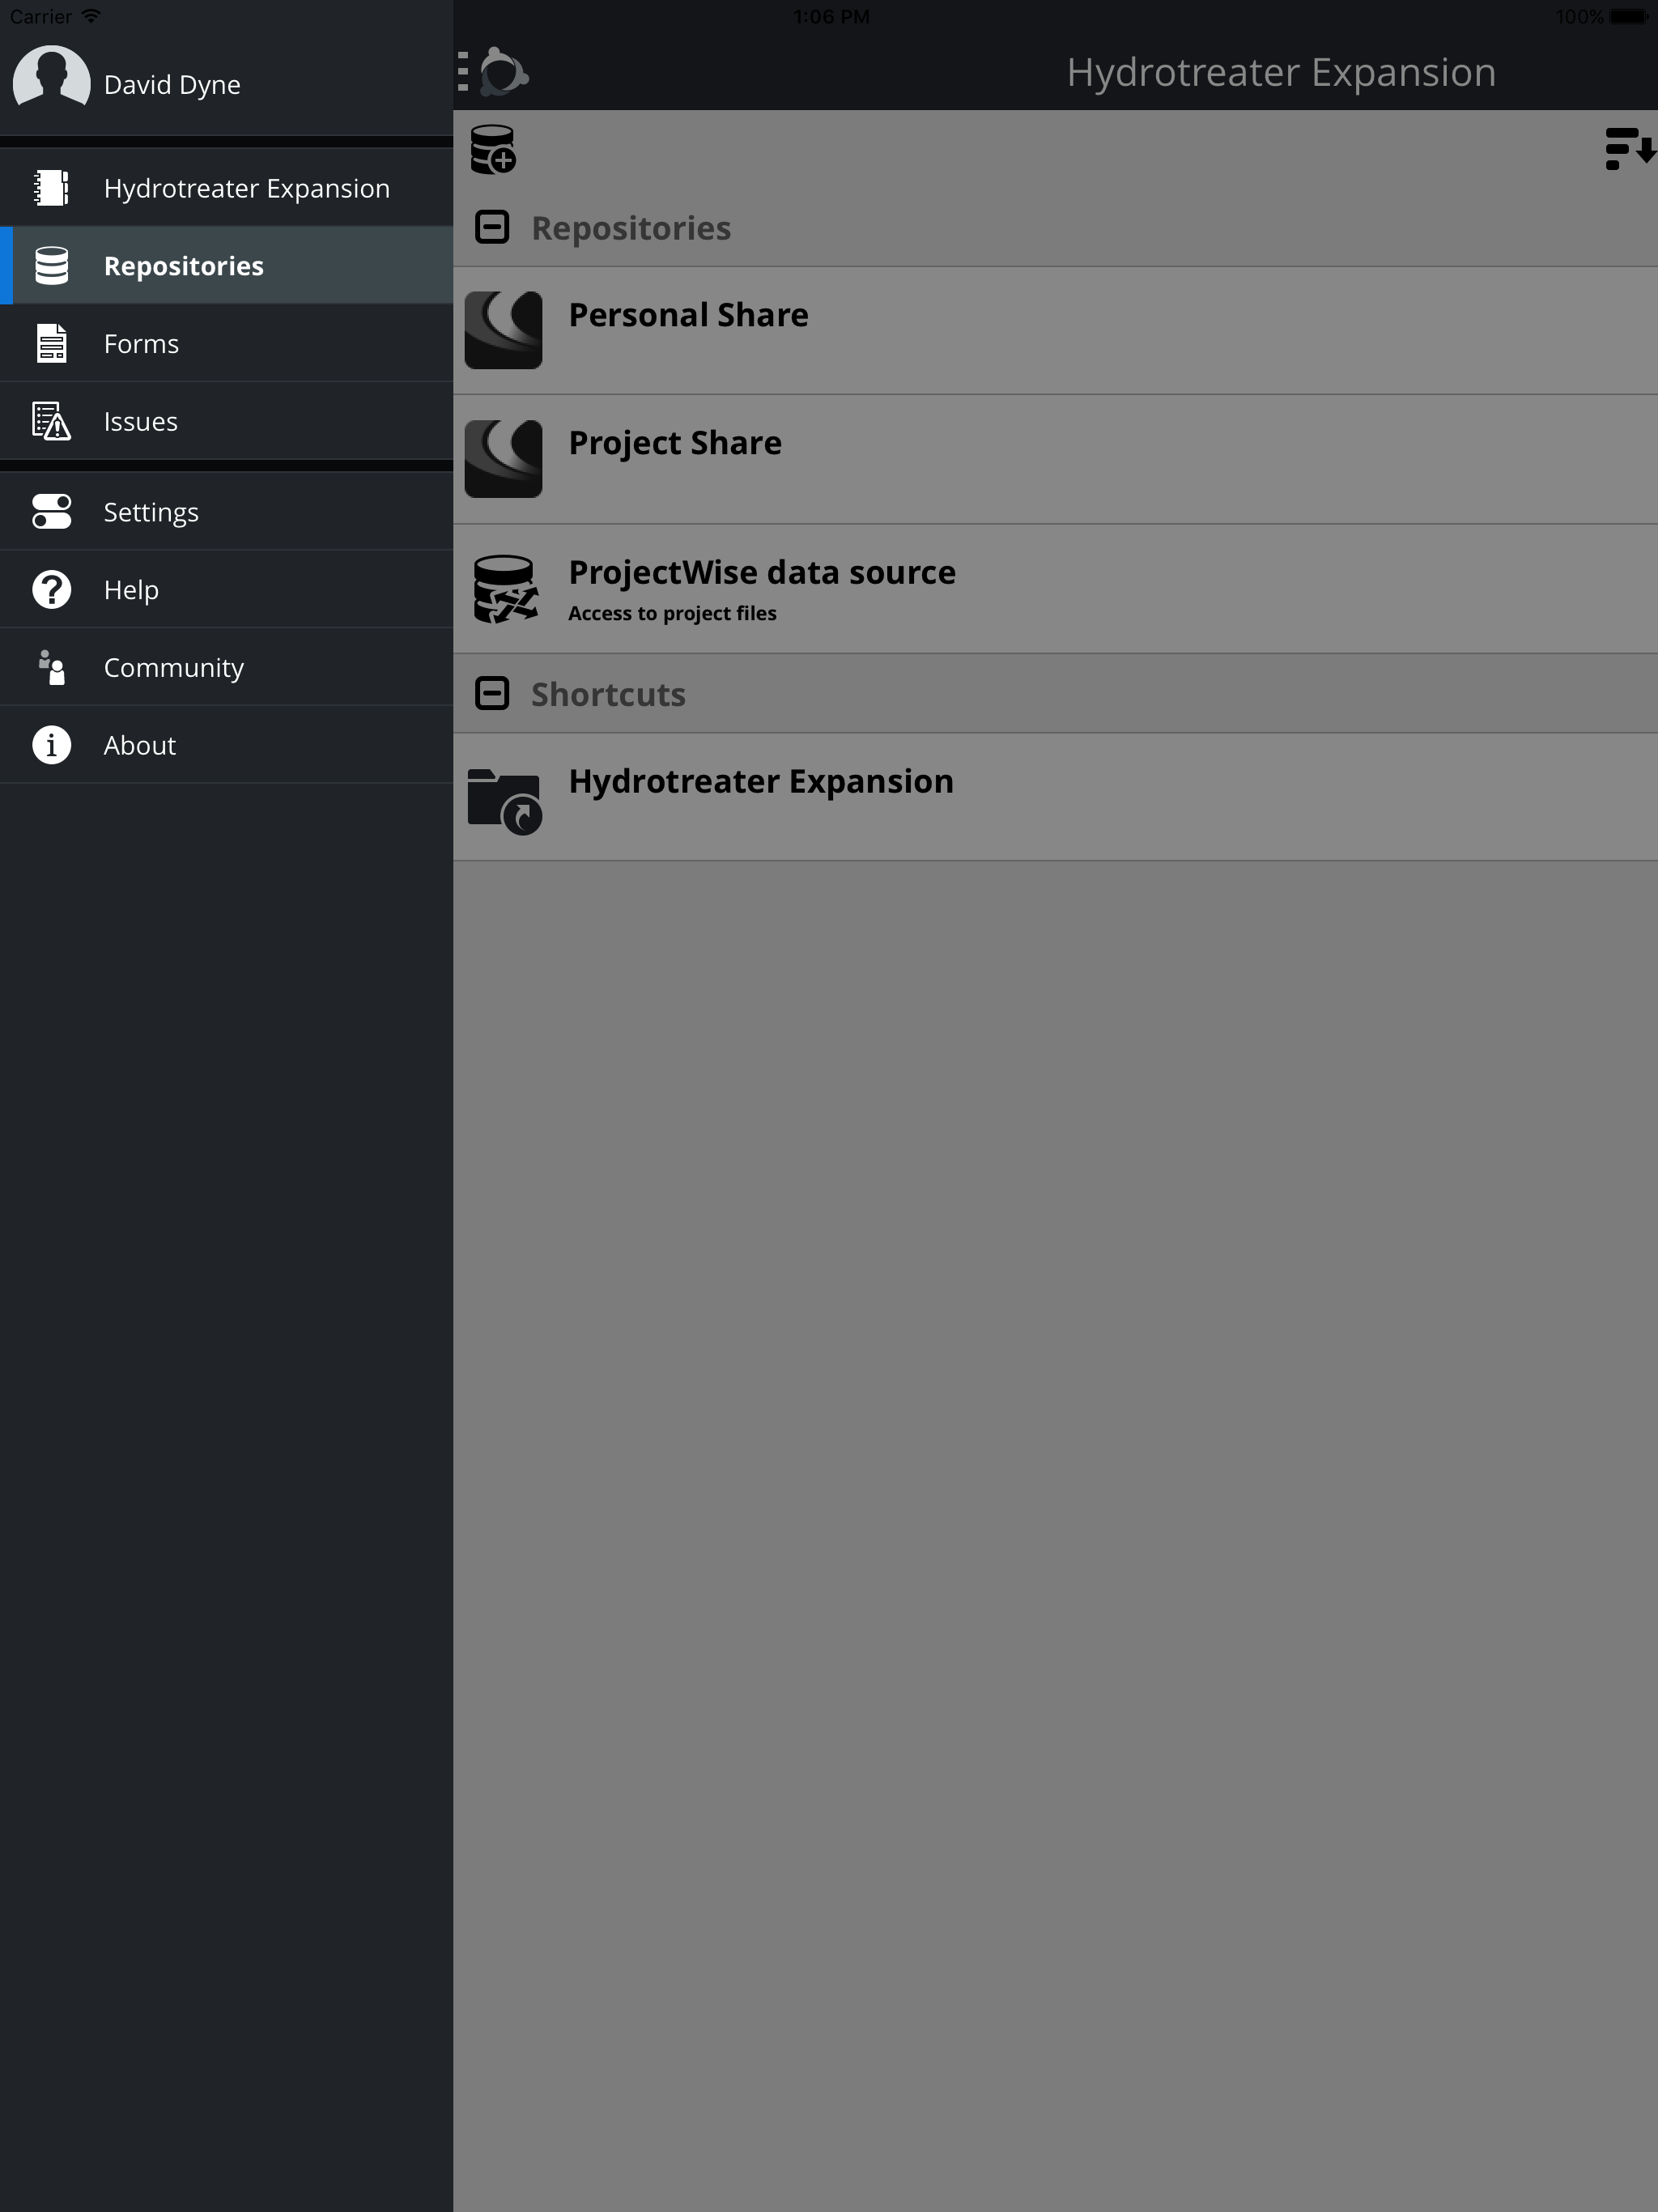Click the Personal Share repository icon
The width and height of the screenshot is (1658, 2212).
coord(504,330)
